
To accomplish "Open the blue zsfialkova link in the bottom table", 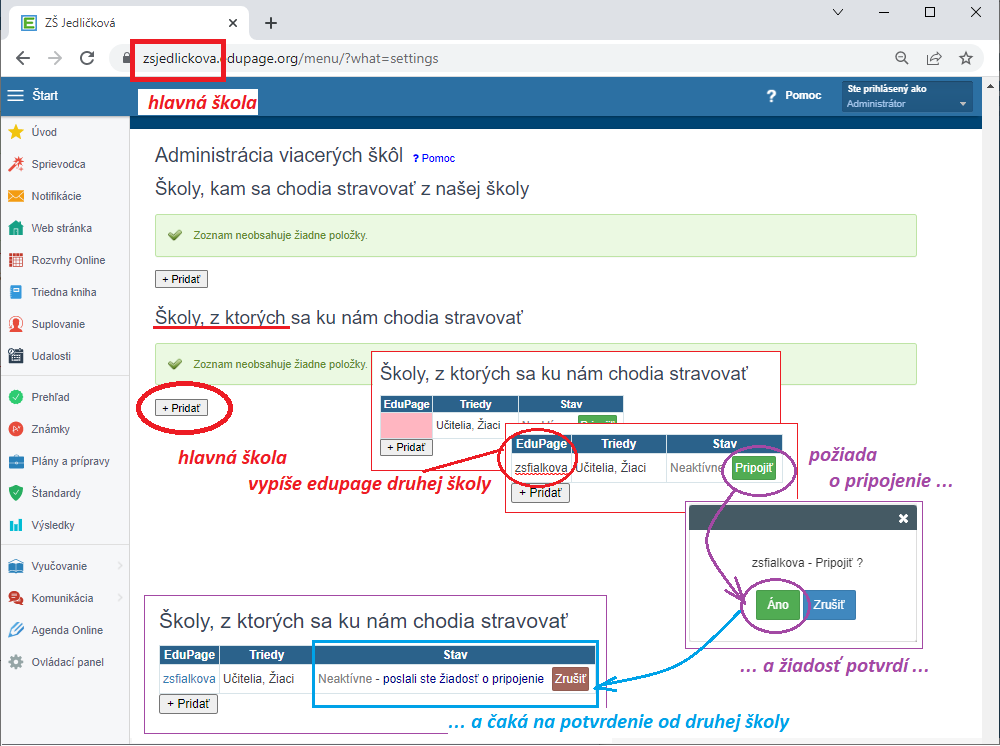I will click(x=189, y=679).
